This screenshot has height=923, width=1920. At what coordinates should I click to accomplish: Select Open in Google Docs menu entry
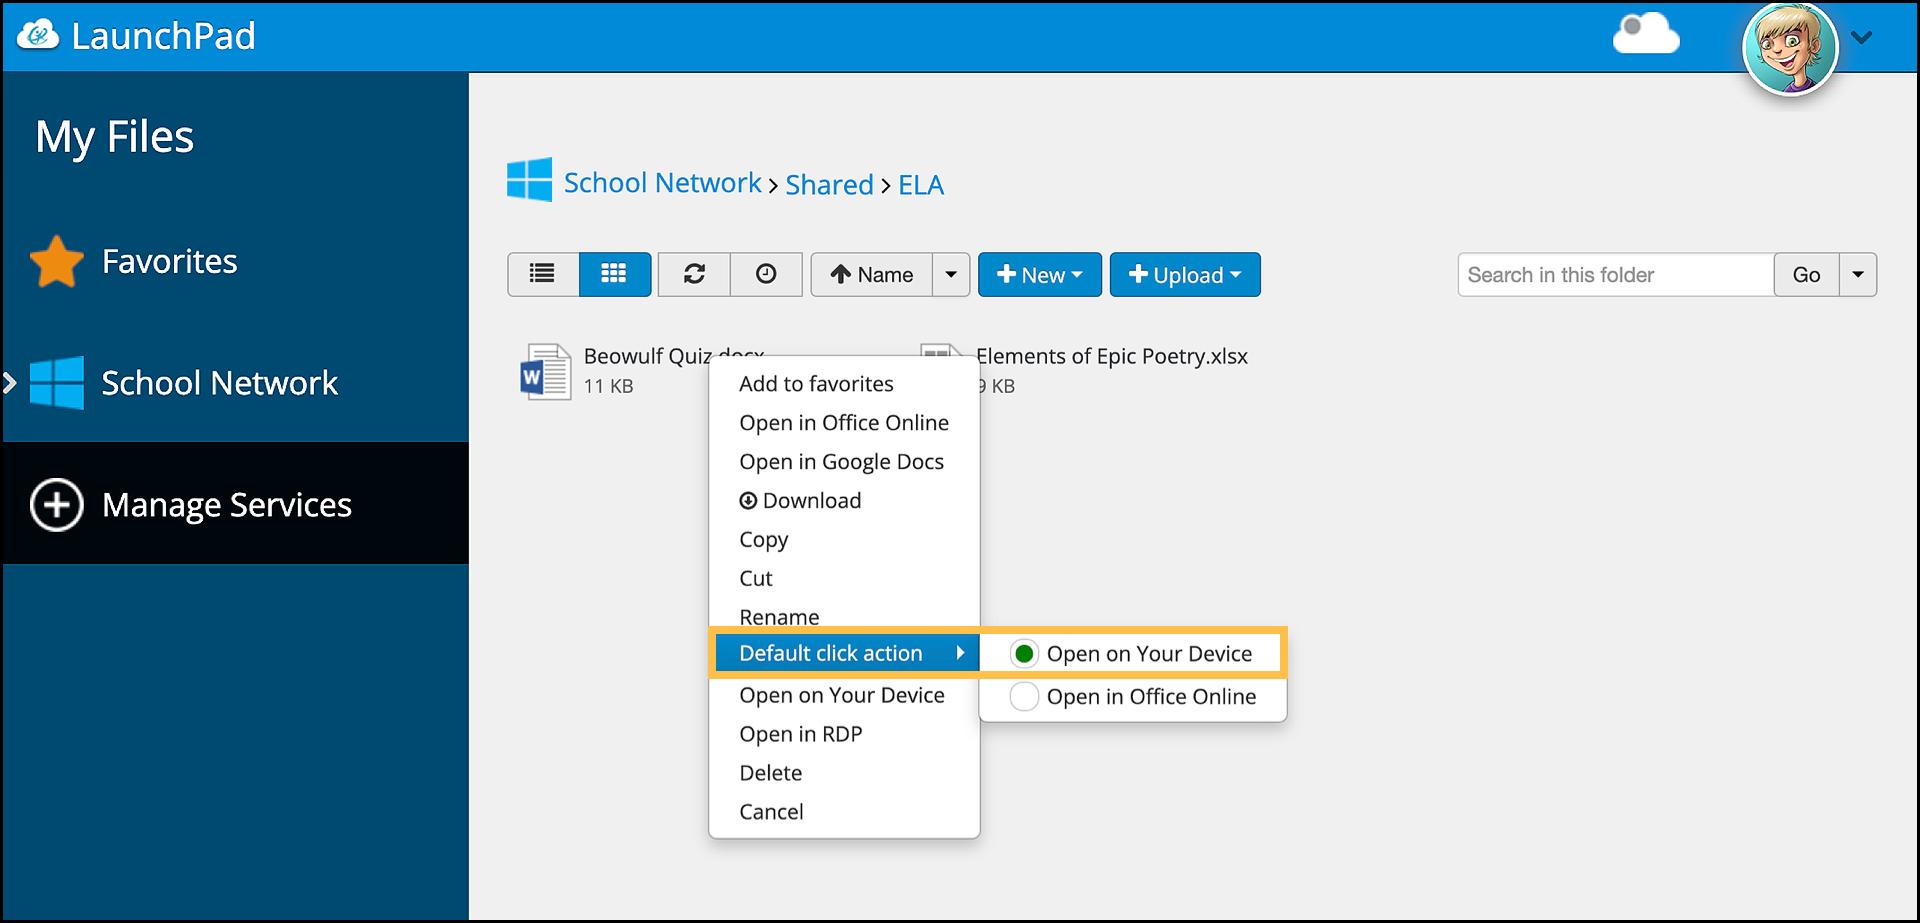click(841, 462)
